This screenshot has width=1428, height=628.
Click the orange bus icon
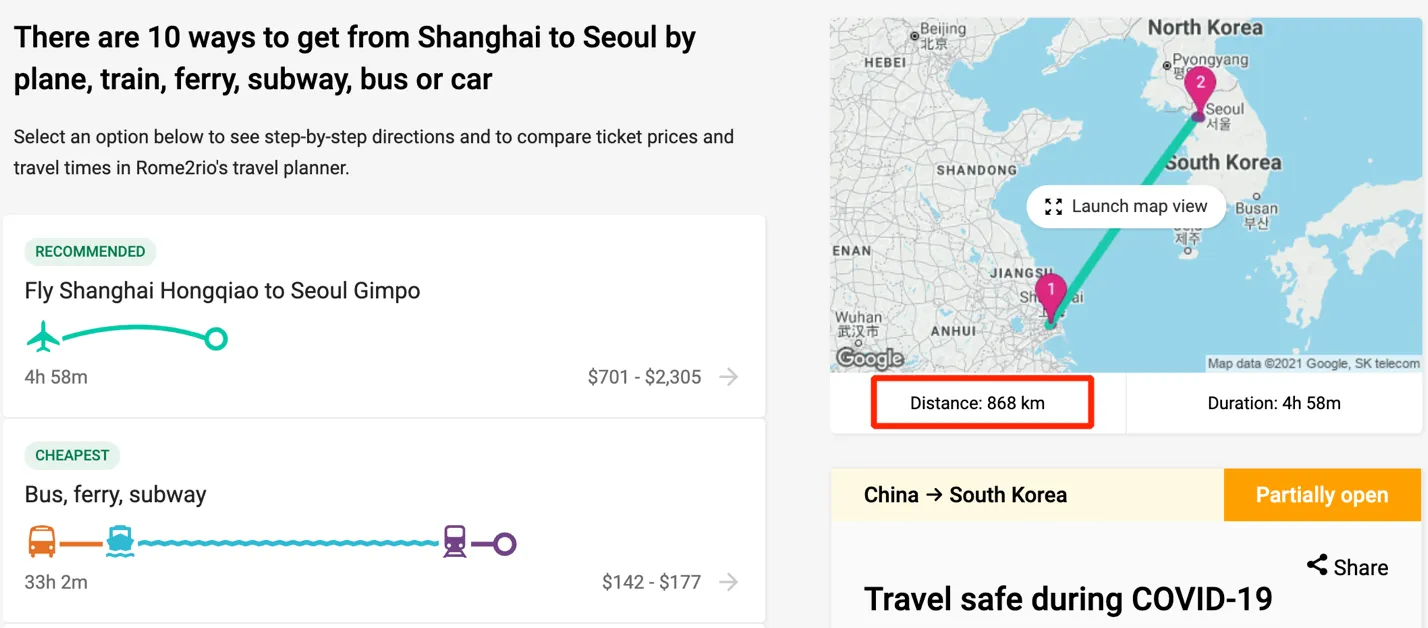(x=42, y=543)
